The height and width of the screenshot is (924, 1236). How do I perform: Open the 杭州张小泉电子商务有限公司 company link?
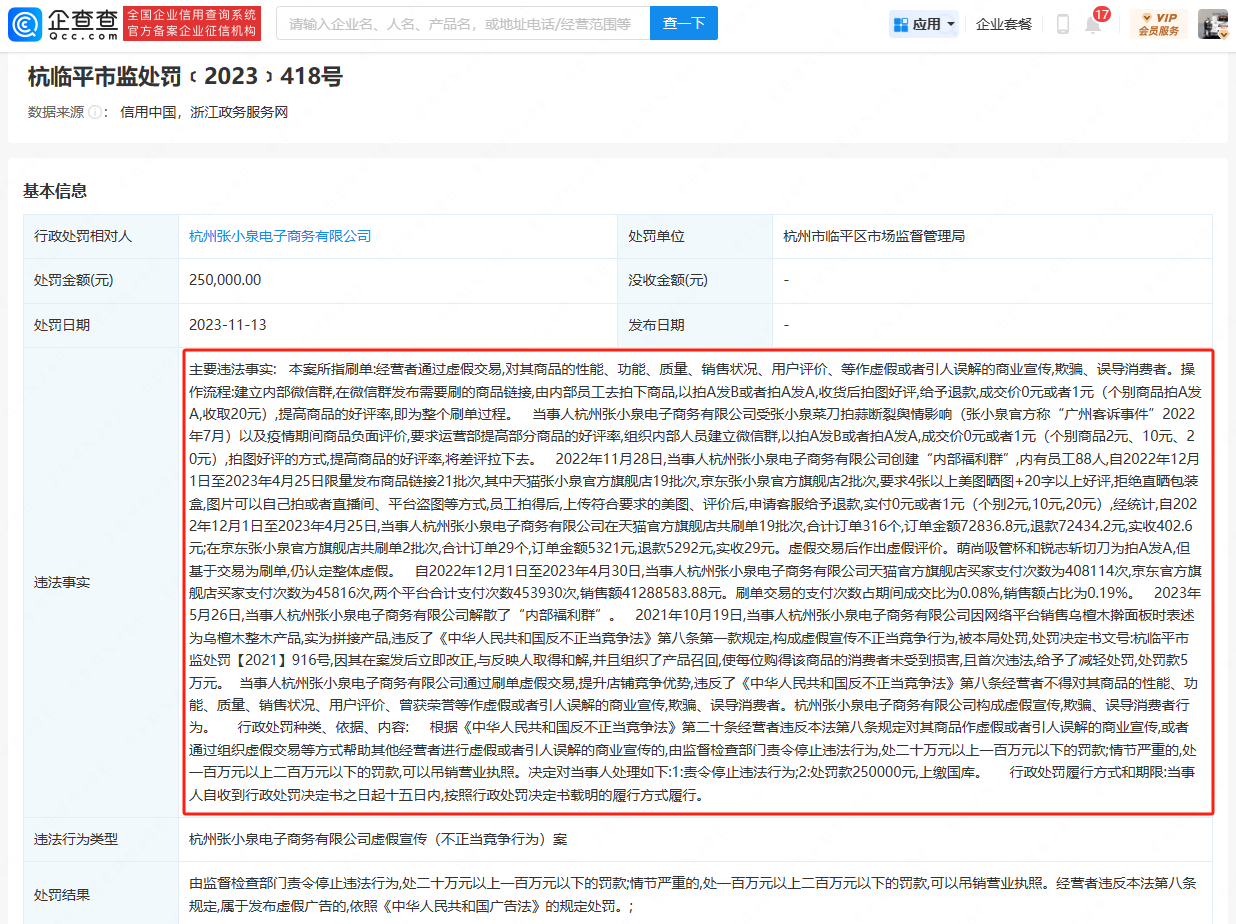[x=280, y=236]
